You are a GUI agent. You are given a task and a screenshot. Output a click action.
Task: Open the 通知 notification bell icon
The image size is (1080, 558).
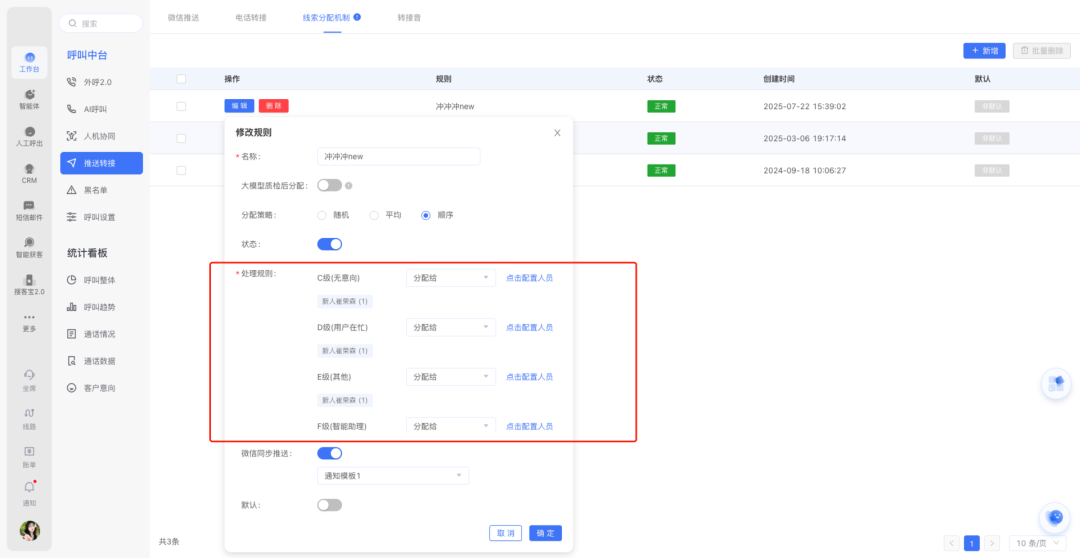29,491
